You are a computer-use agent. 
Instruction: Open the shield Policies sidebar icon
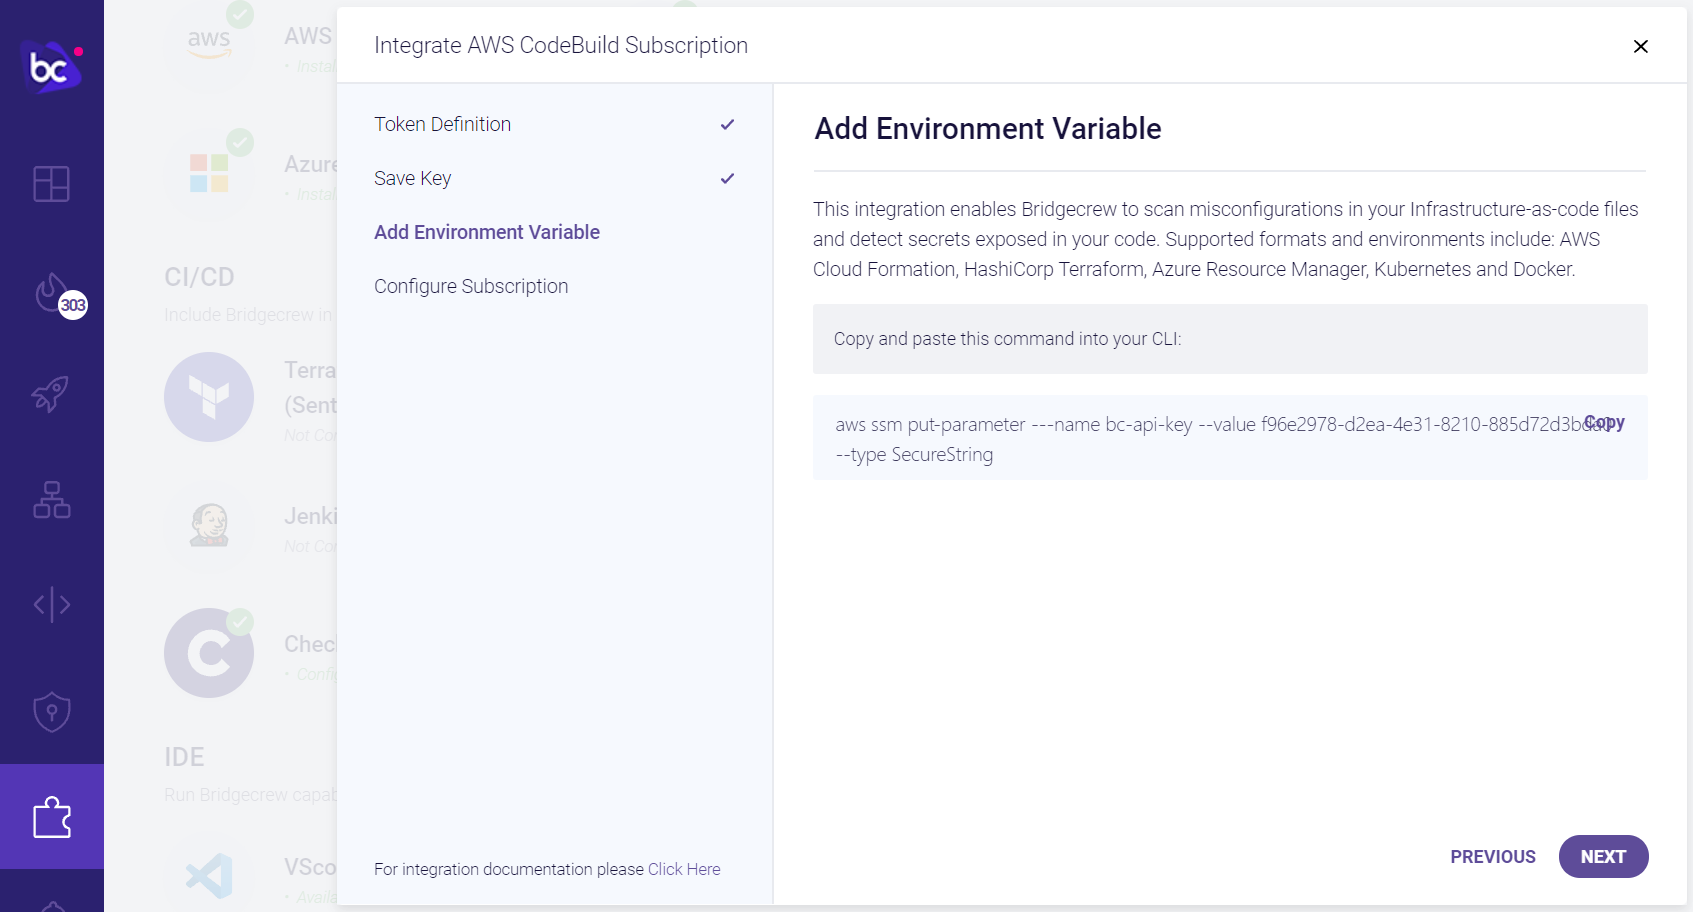pos(51,712)
